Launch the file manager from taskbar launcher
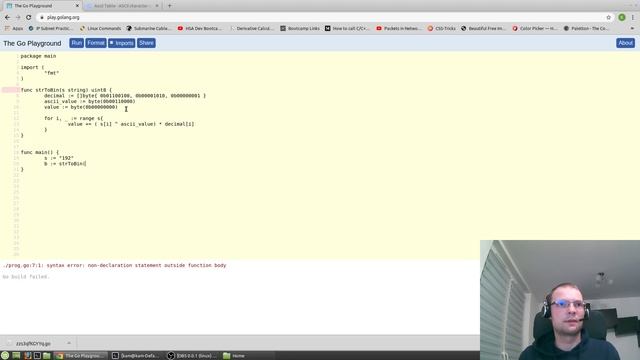This screenshot has height=360, width=640. [x=47, y=356]
